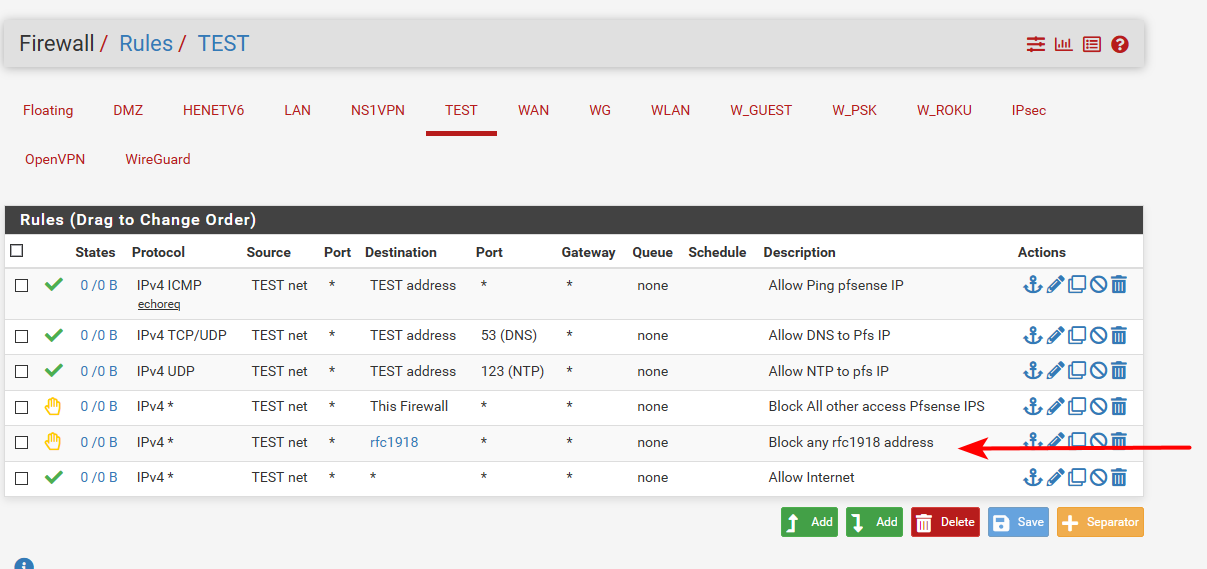Open the filter sliders icon in header
1207x569 pixels.
(x=1035, y=44)
